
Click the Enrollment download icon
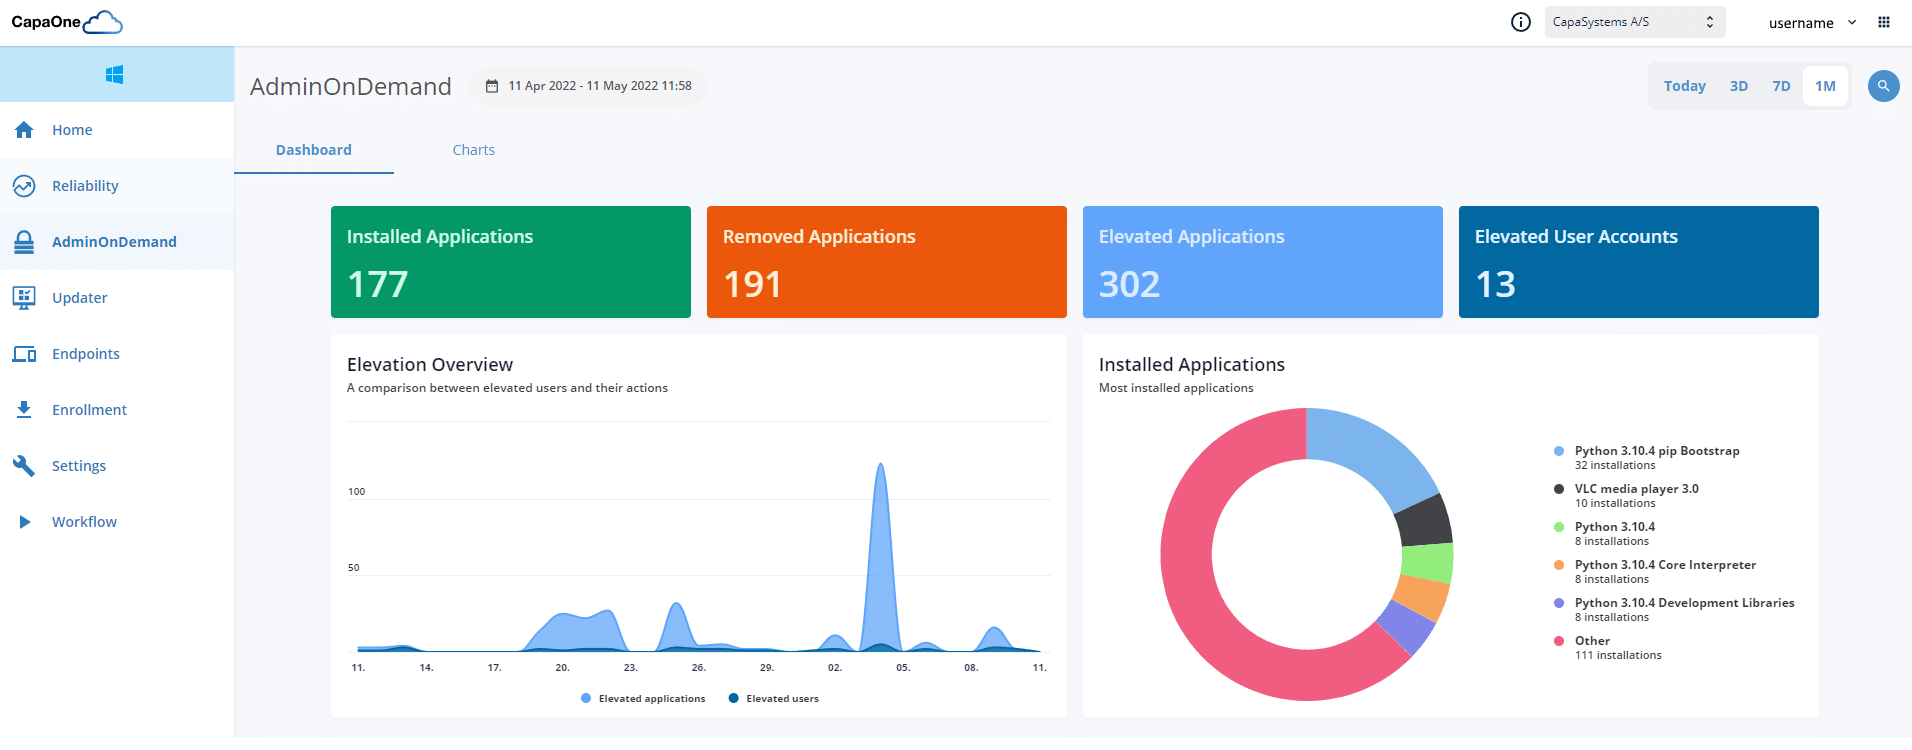tap(24, 410)
